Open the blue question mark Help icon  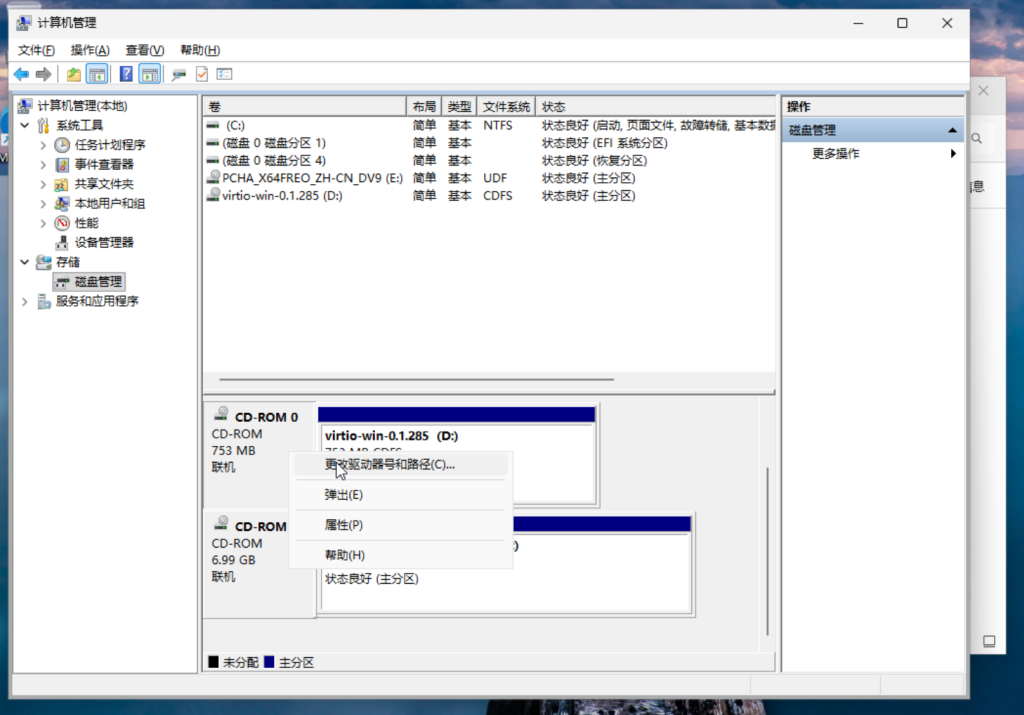click(126, 74)
